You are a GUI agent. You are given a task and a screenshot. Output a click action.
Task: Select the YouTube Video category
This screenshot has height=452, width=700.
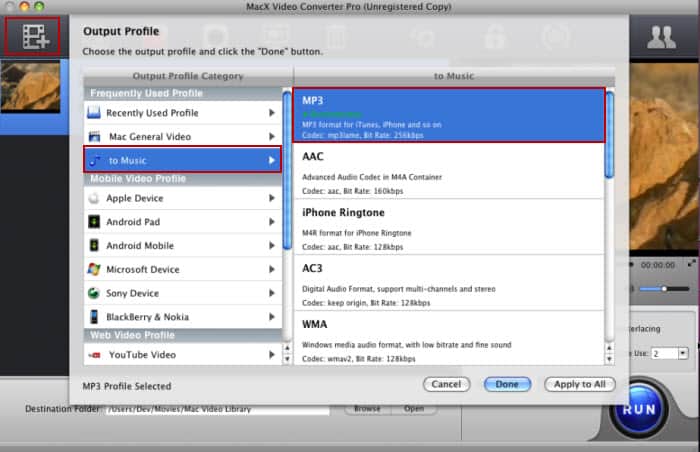[x=183, y=355]
